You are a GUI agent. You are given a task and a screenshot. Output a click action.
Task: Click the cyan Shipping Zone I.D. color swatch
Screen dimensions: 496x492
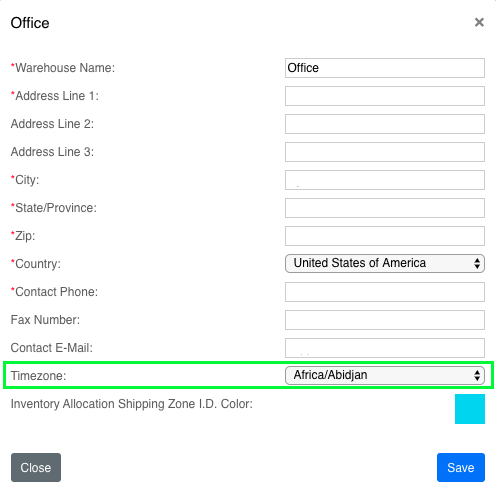[470, 409]
